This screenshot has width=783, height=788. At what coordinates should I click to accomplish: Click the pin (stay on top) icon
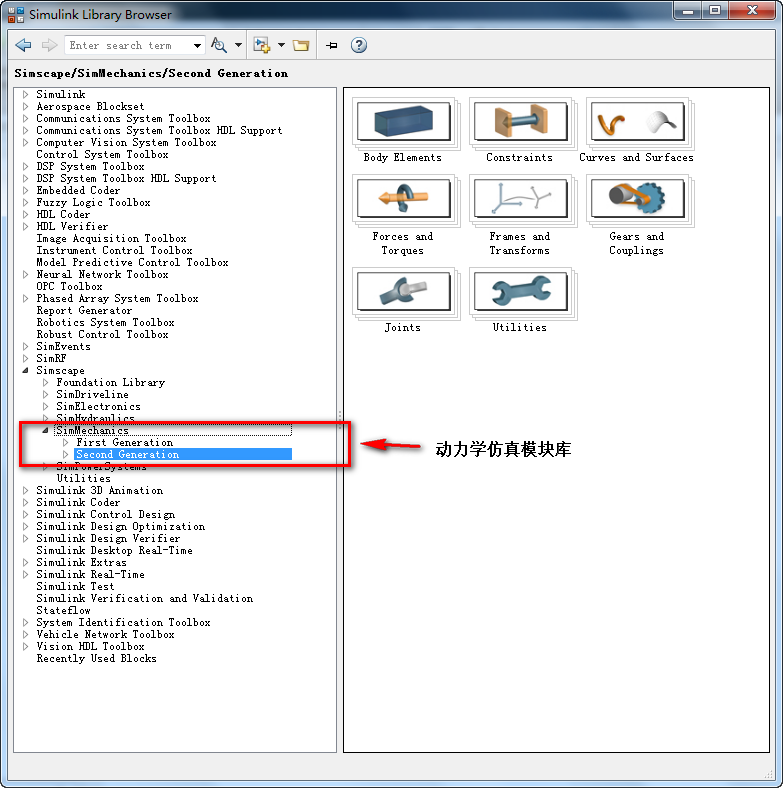[332, 46]
